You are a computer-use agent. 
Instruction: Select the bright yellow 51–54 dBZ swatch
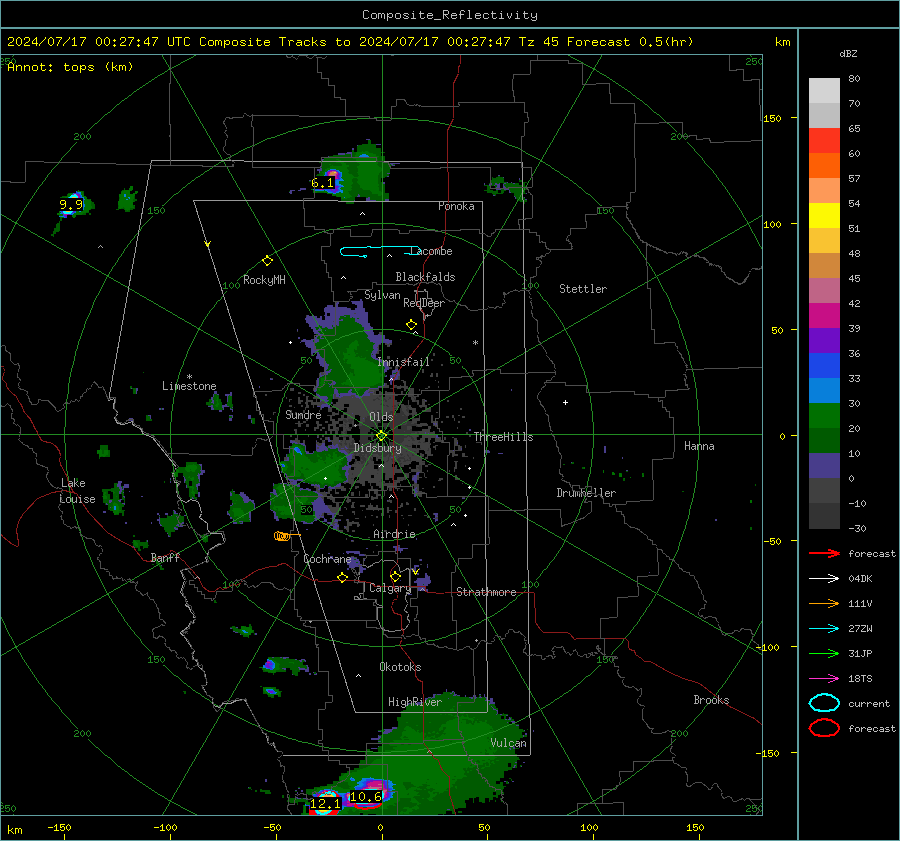pos(824,216)
